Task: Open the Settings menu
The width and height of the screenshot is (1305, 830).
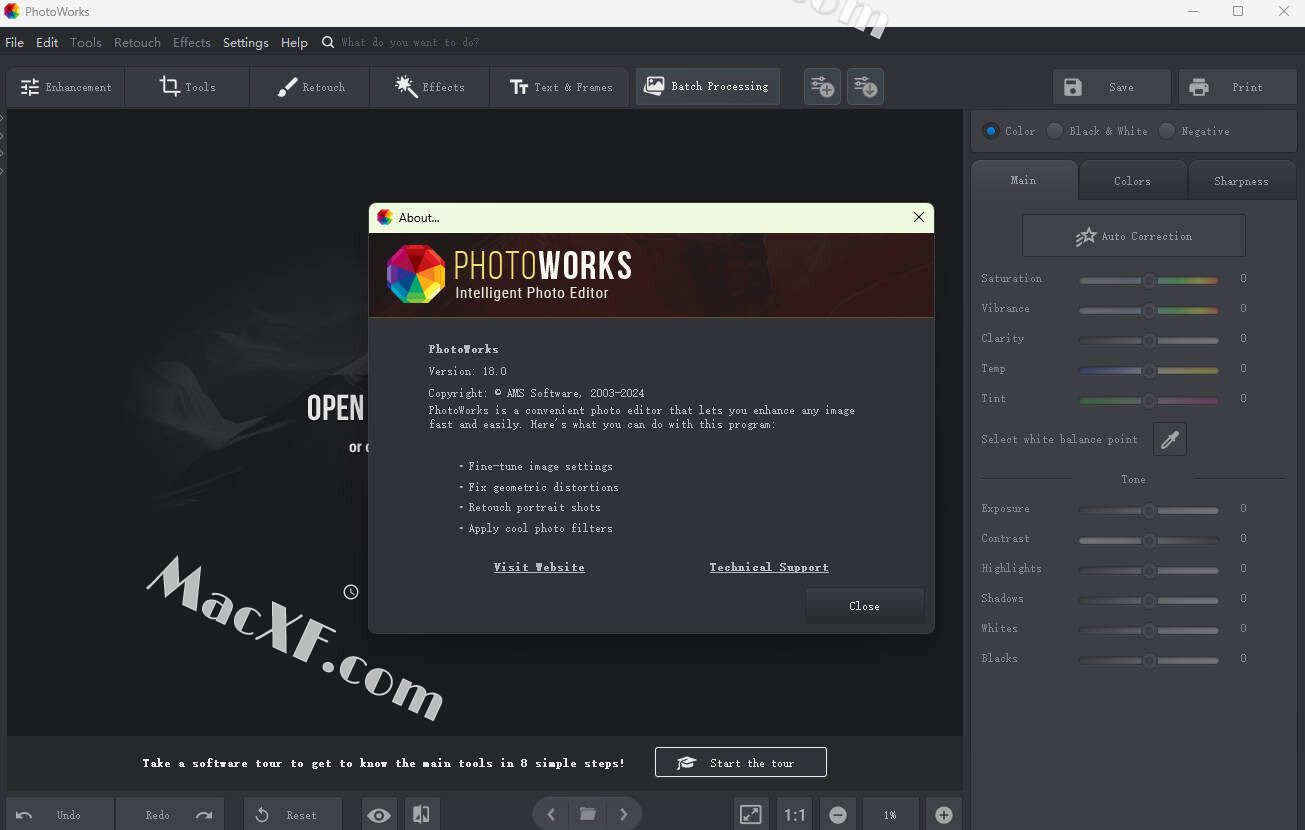Action: click(245, 42)
